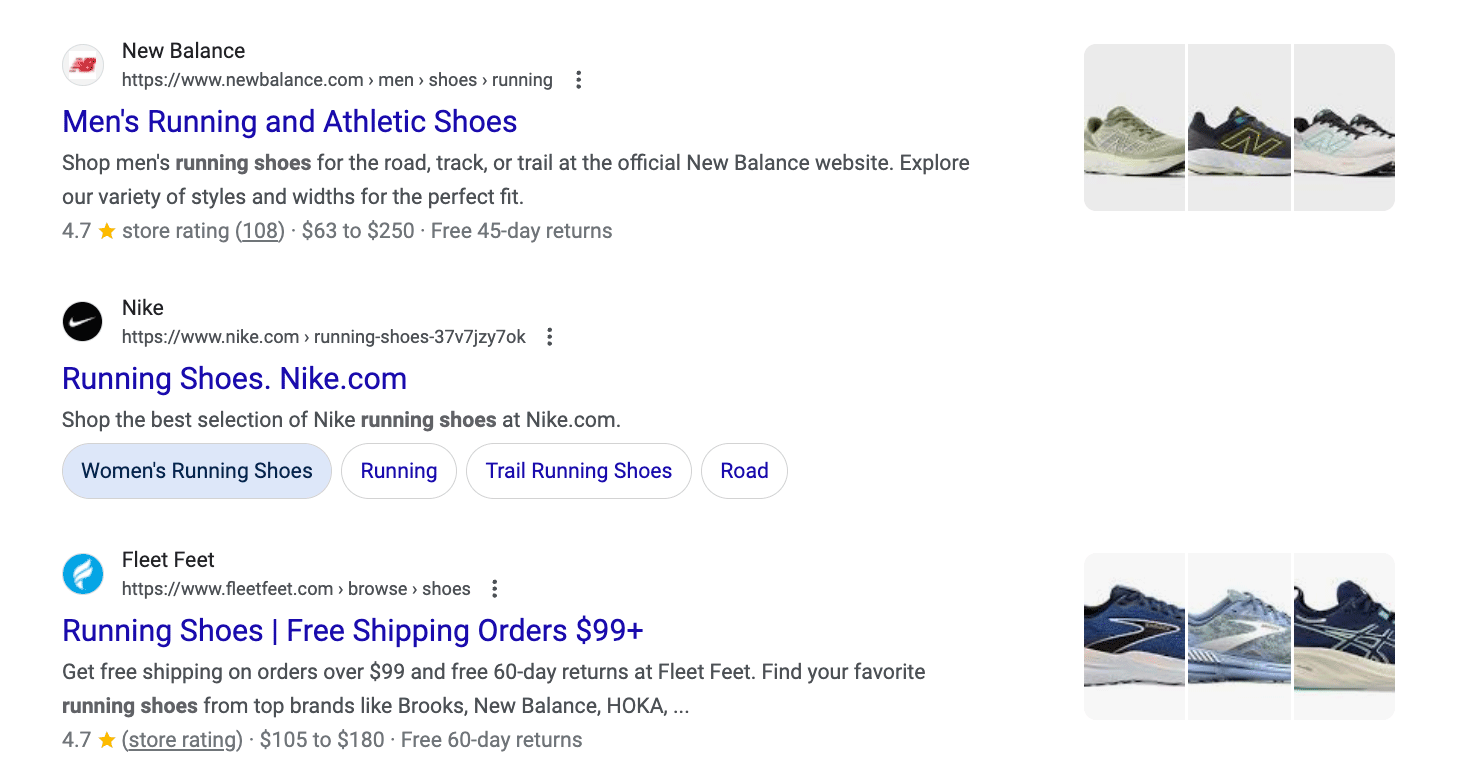Open the three-dot menu for Fleet Feet result

495,589
